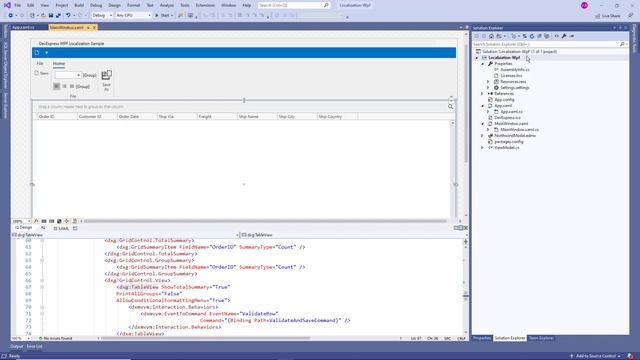The image size is (640, 360).
Task: Click Sync with Active Document icon
Action: (524, 36)
